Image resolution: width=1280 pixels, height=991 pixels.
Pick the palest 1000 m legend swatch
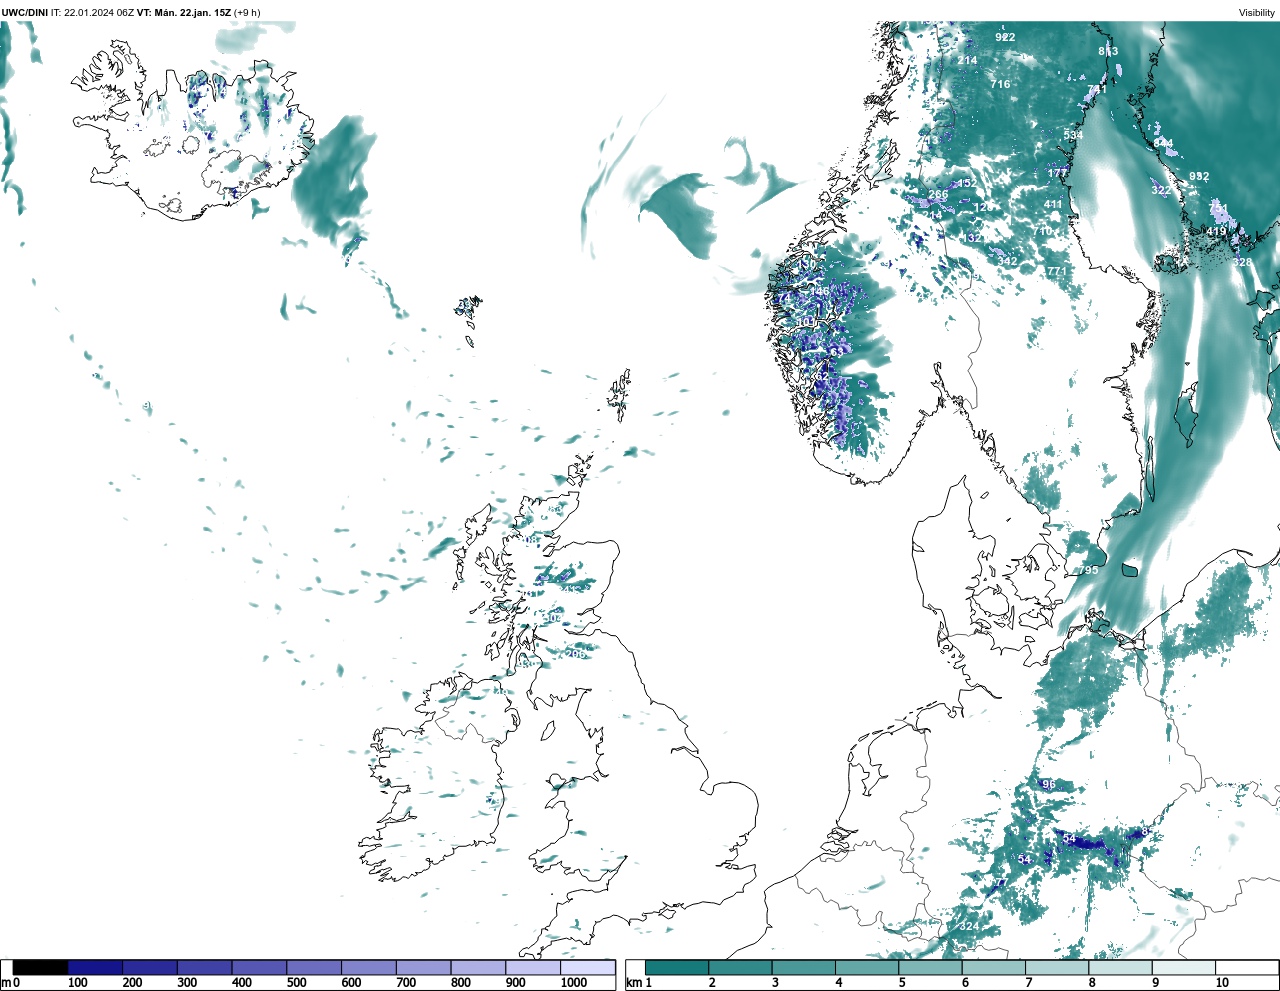[x=588, y=967]
